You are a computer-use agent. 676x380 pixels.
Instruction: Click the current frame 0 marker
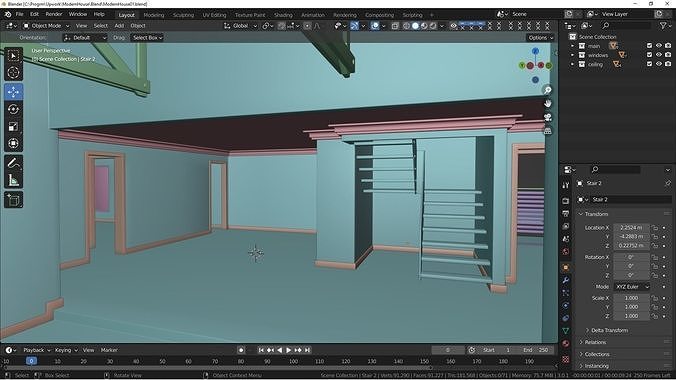point(31,361)
